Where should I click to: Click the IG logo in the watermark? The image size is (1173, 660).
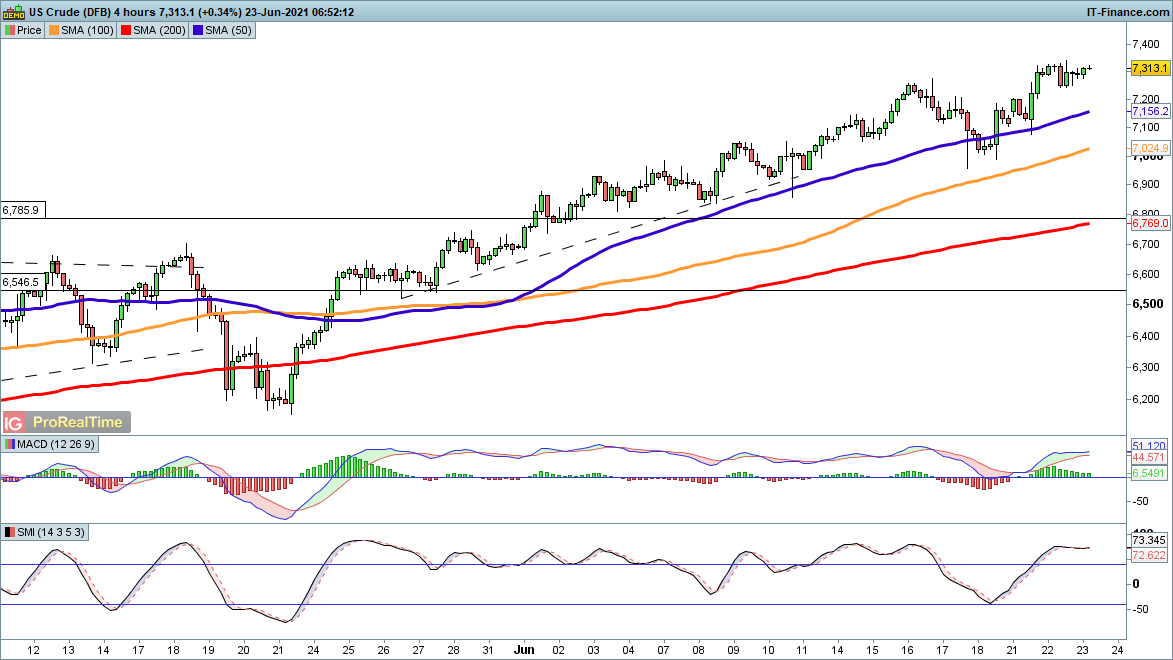point(15,422)
